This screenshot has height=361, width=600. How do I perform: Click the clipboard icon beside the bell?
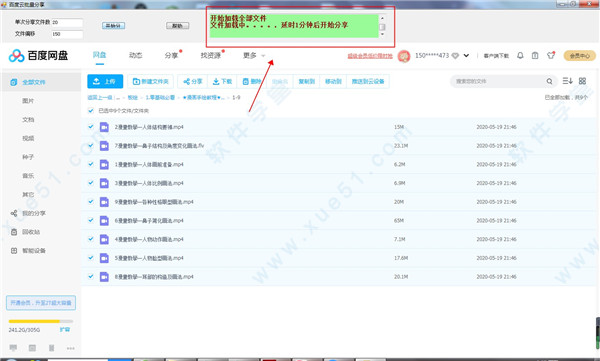(x=535, y=56)
